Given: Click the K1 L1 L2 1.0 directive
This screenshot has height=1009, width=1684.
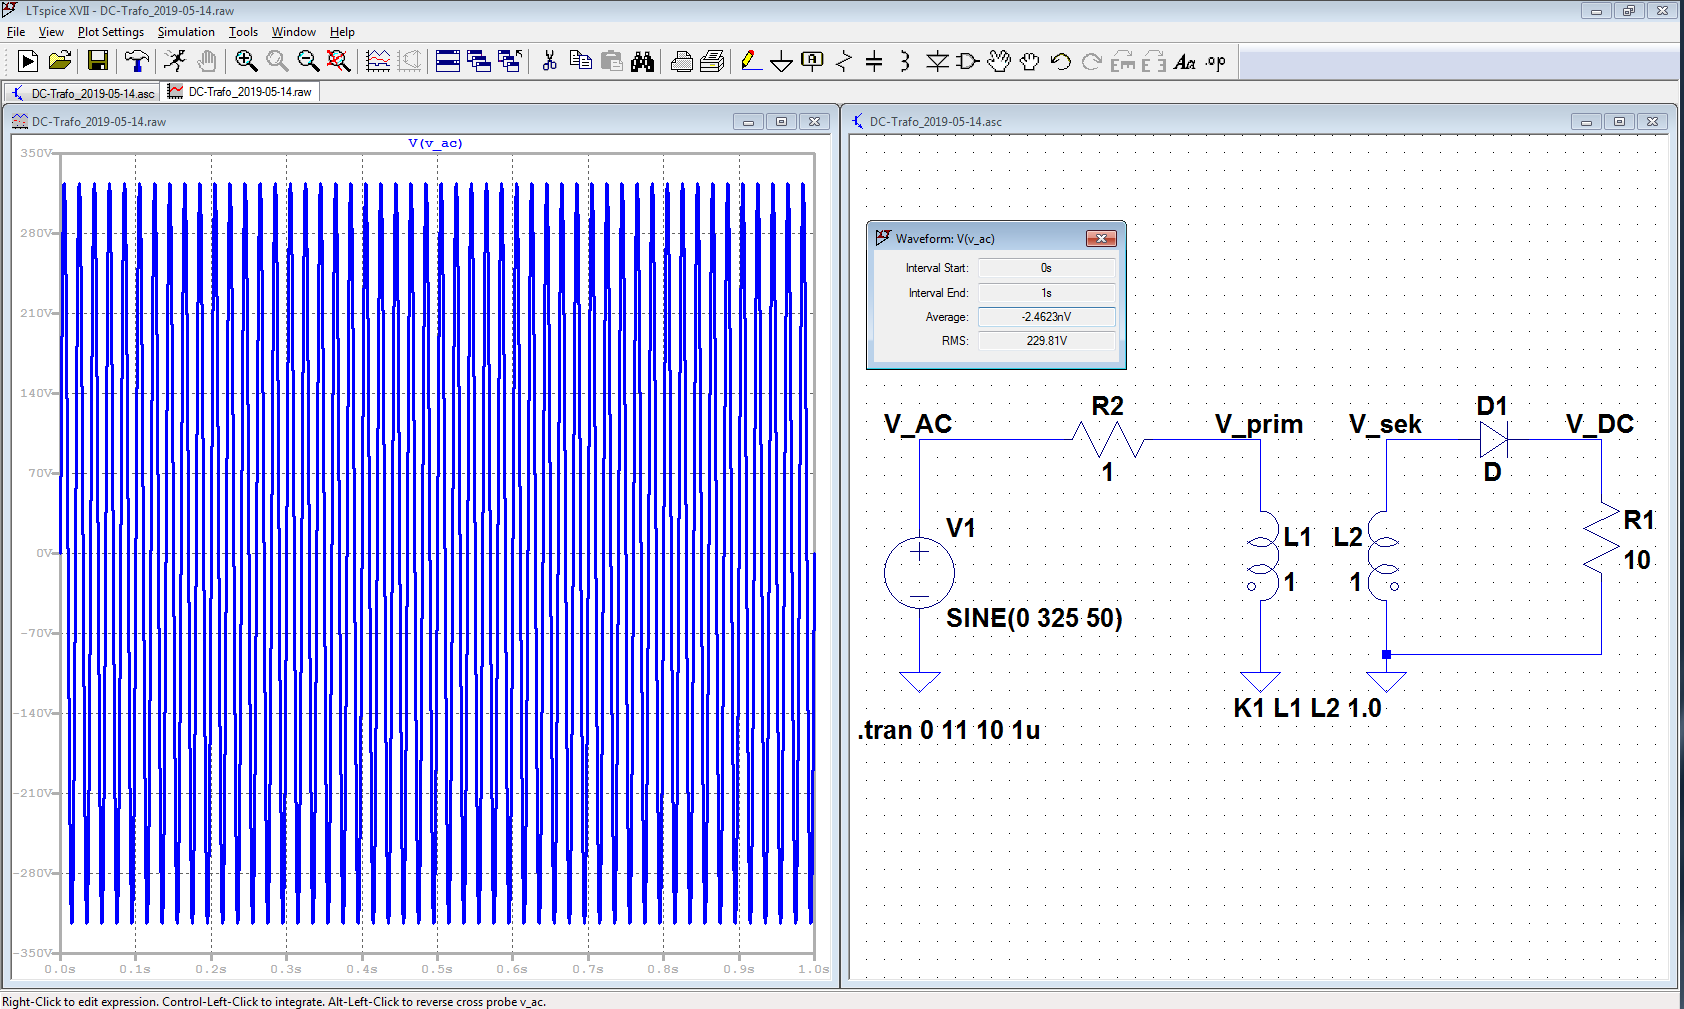Looking at the screenshot, I should coord(1307,708).
